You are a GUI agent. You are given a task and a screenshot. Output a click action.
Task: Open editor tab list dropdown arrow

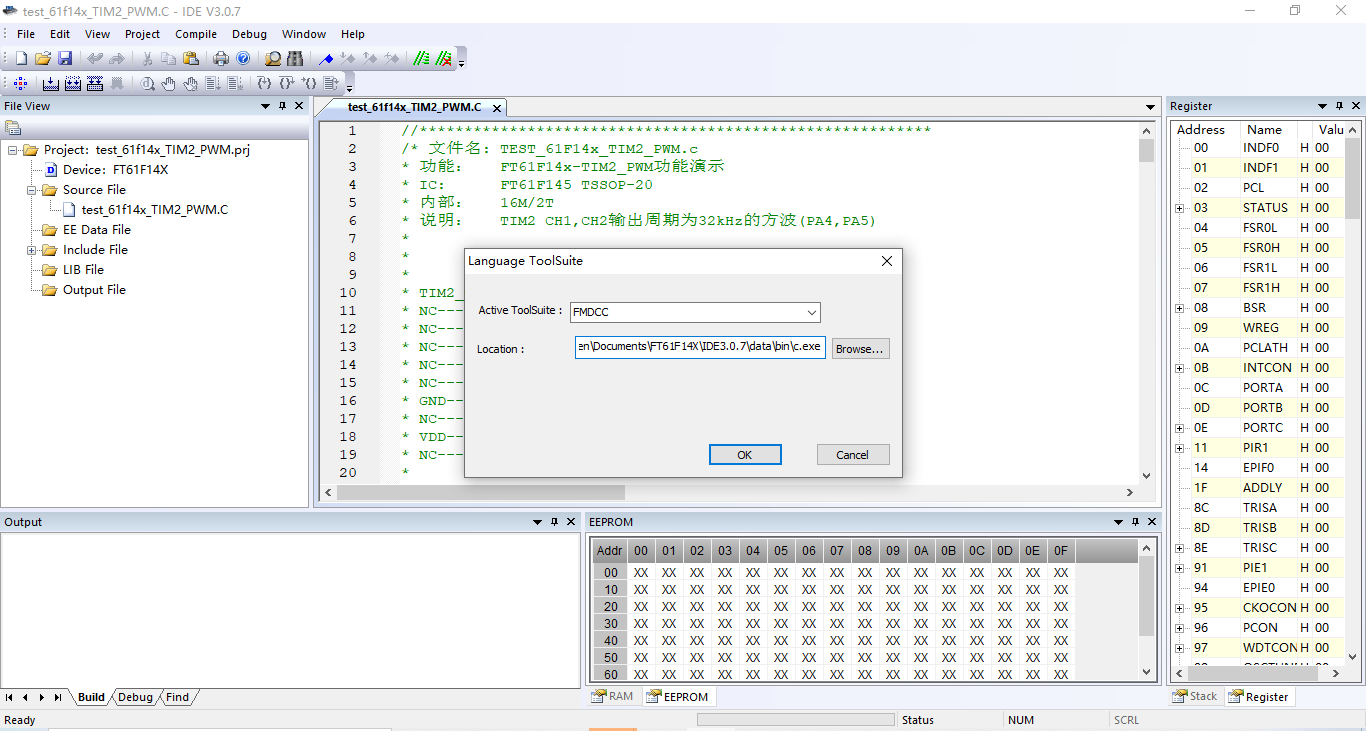(1151, 107)
